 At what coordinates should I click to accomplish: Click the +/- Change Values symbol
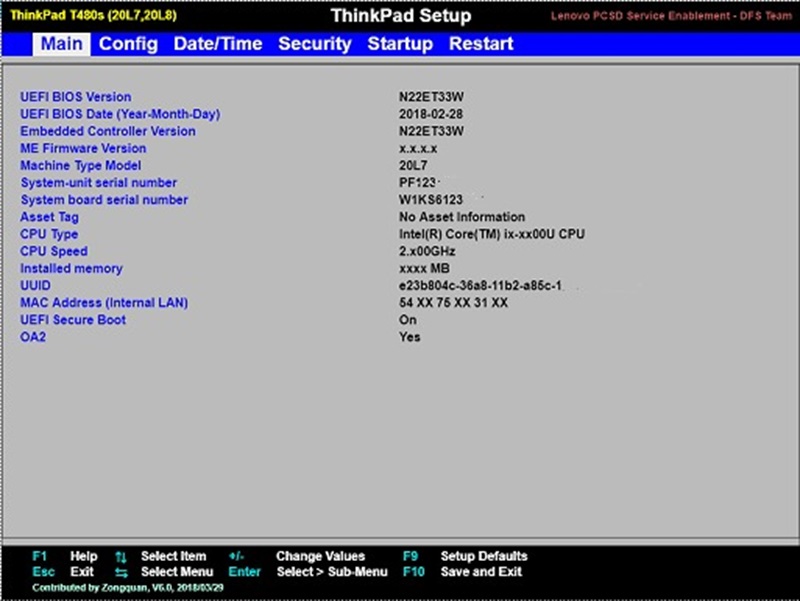[x=236, y=557]
